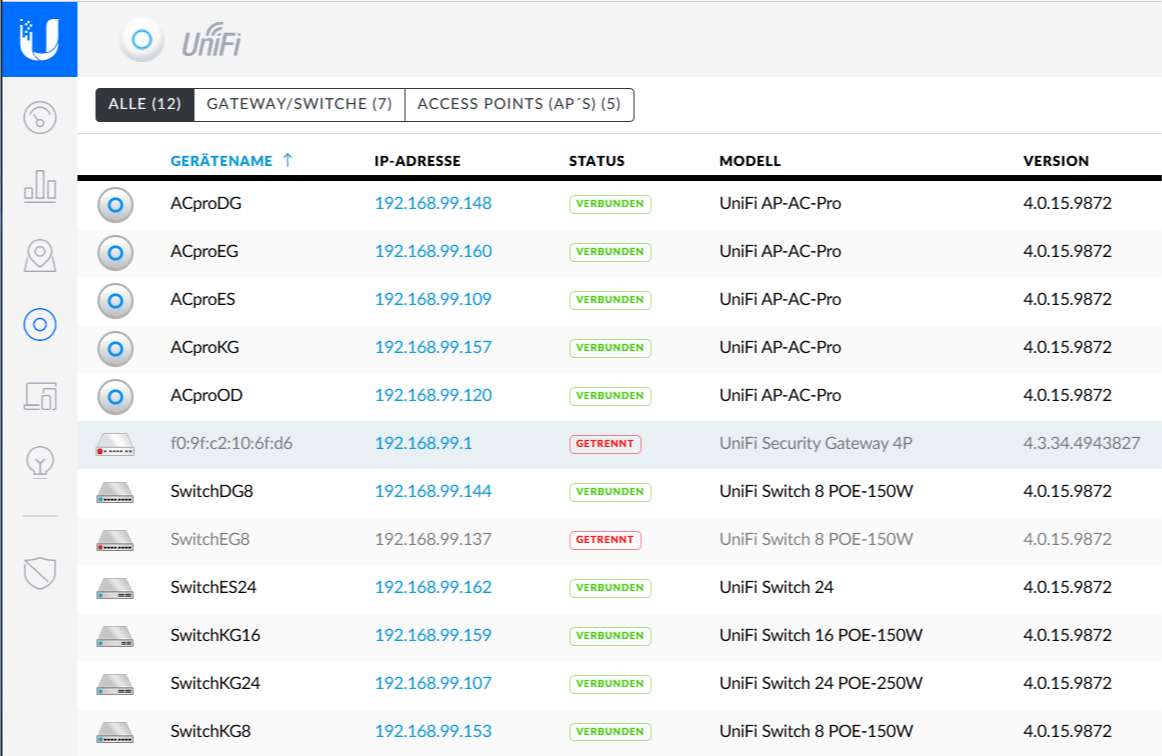This screenshot has width=1162, height=756.
Task: Click grayed IP 192.168.99.137
Action: point(433,540)
